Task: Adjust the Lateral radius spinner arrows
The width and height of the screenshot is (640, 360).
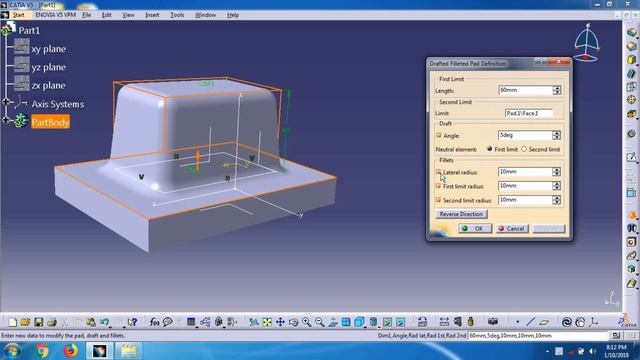Action: point(557,172)
